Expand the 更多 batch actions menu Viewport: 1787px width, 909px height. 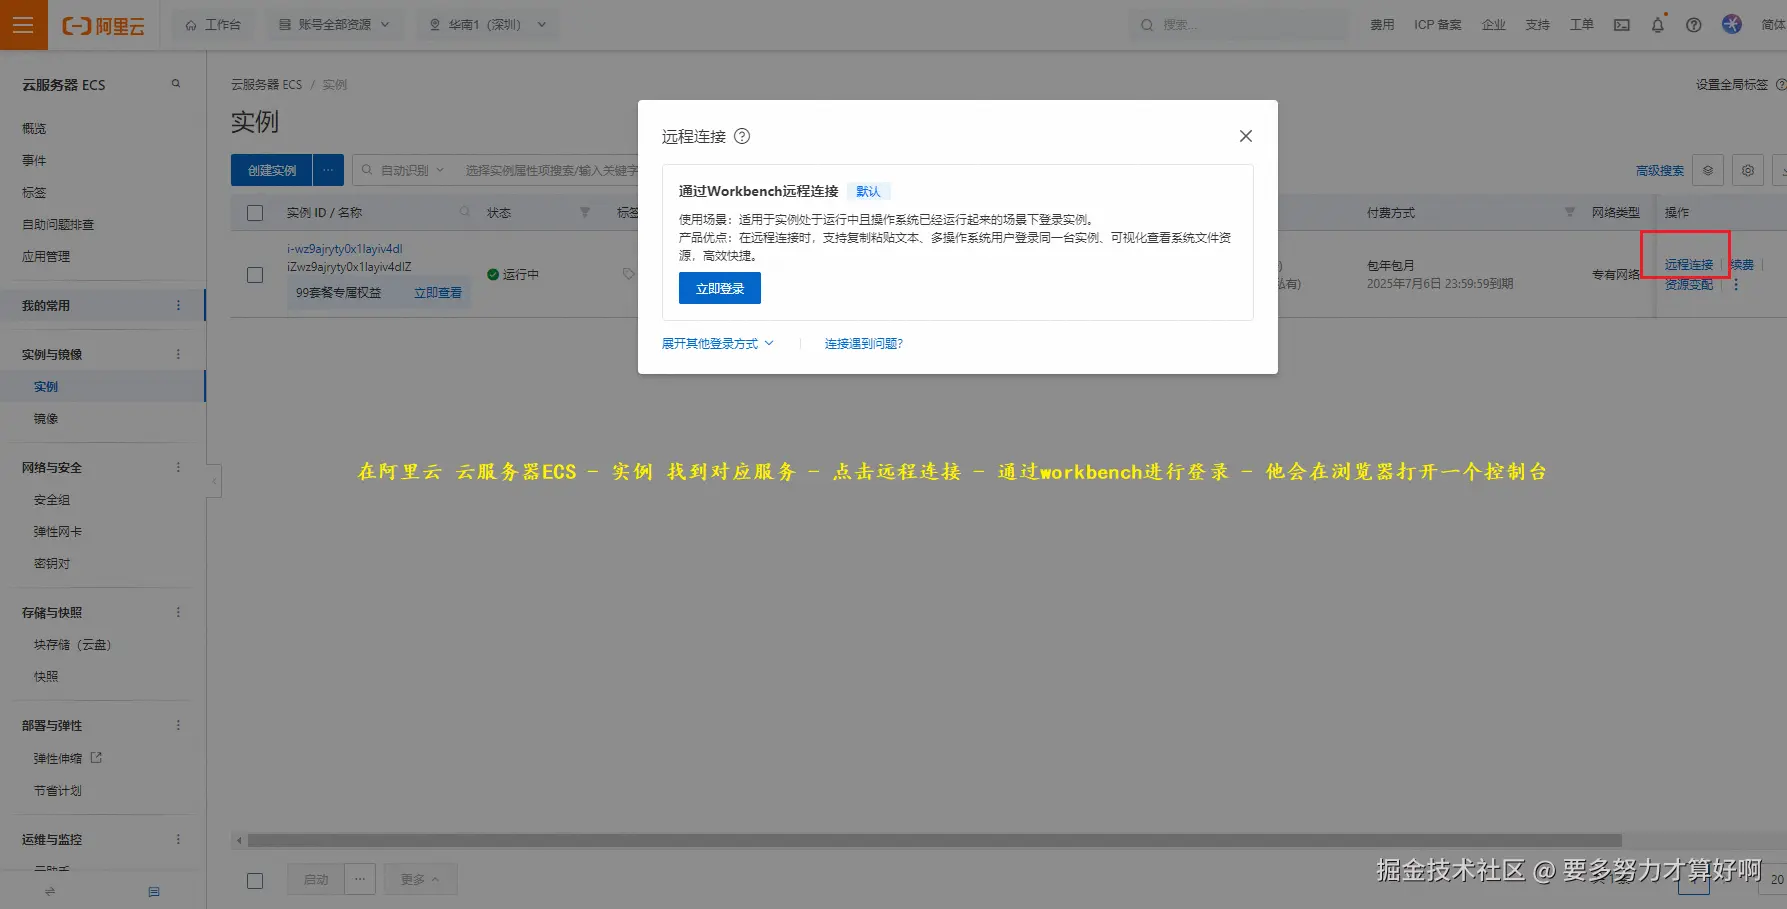pos(420,879)
